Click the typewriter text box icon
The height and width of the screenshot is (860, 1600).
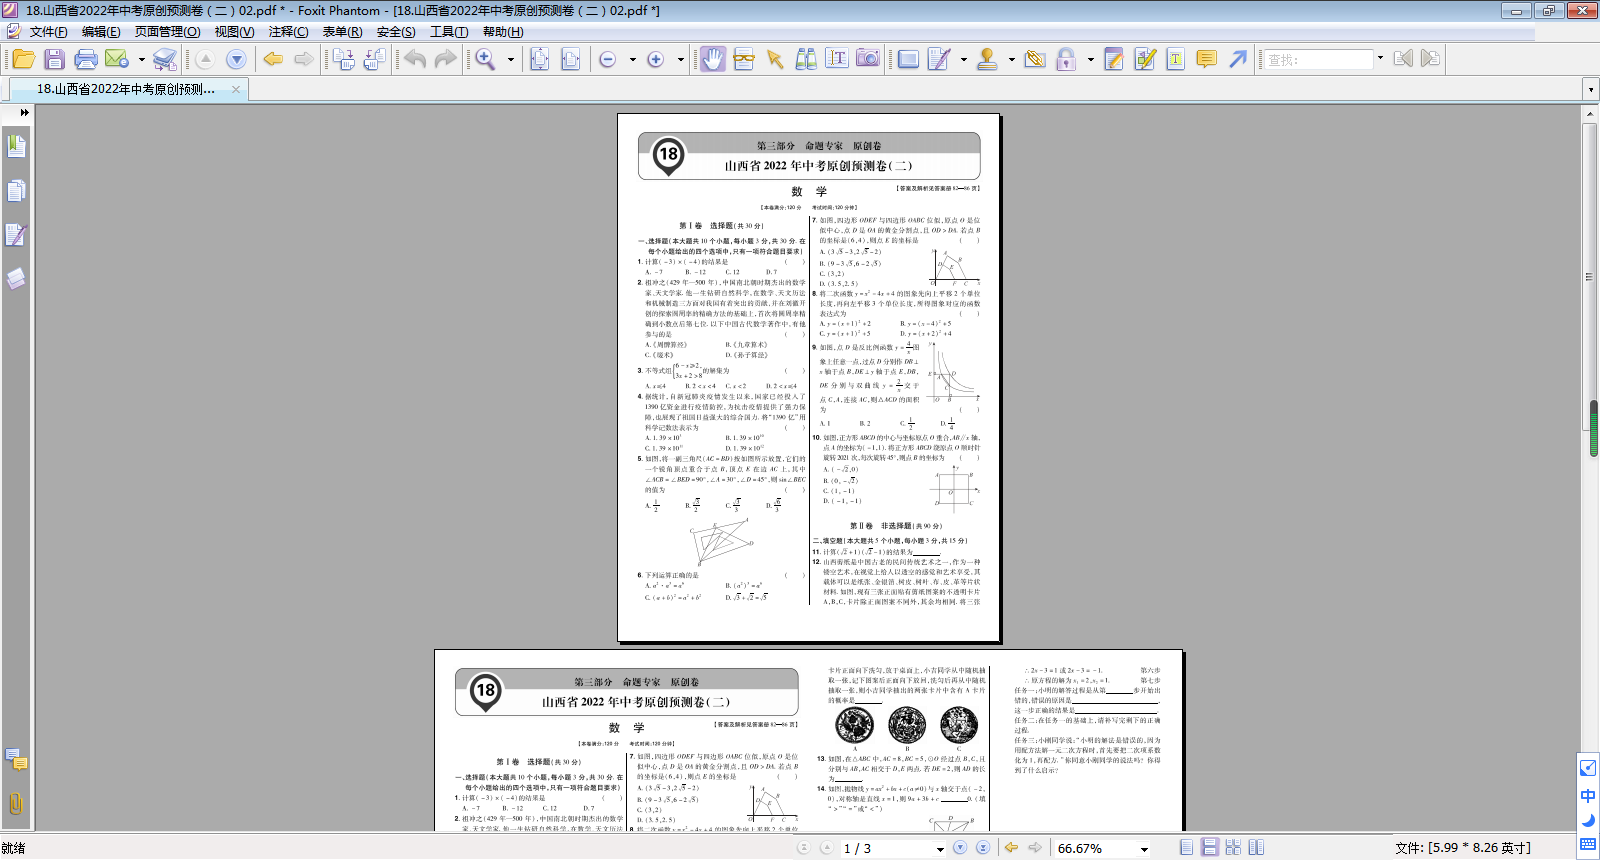point(1176,60)
